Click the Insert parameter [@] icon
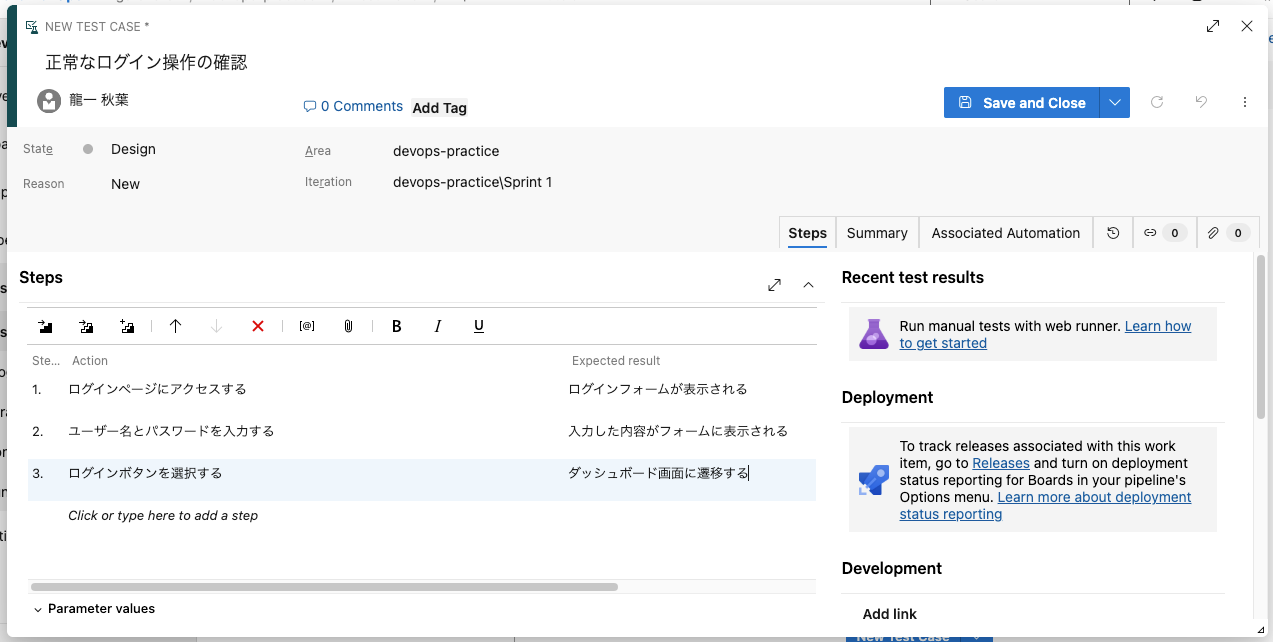Screen dimensions: 1273x642 coord(307,326)
